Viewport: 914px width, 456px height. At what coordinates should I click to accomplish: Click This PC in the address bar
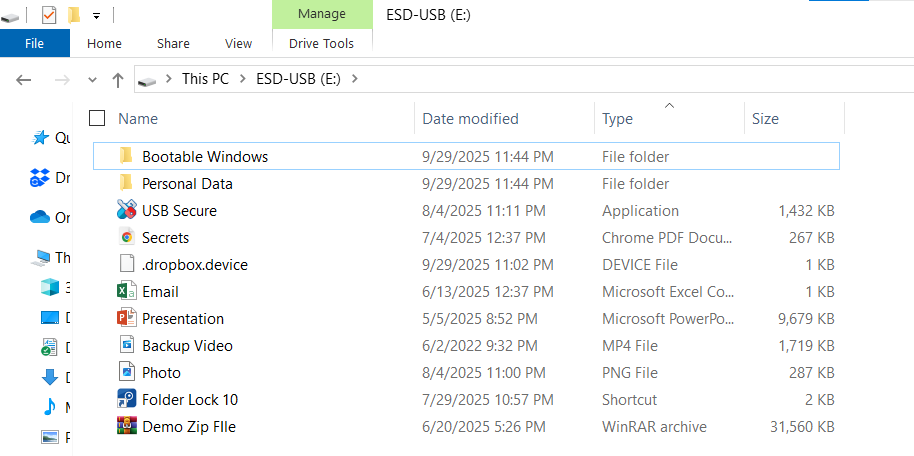(x=206, y=79)
